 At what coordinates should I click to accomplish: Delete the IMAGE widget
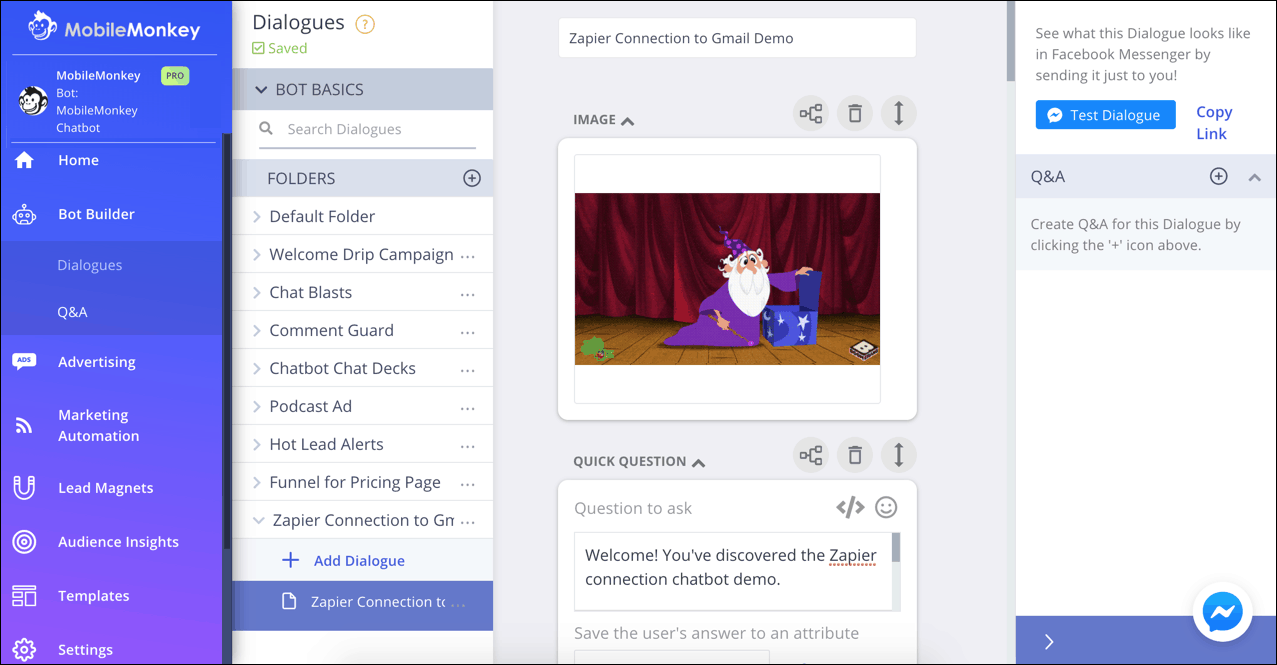(855, 114)
